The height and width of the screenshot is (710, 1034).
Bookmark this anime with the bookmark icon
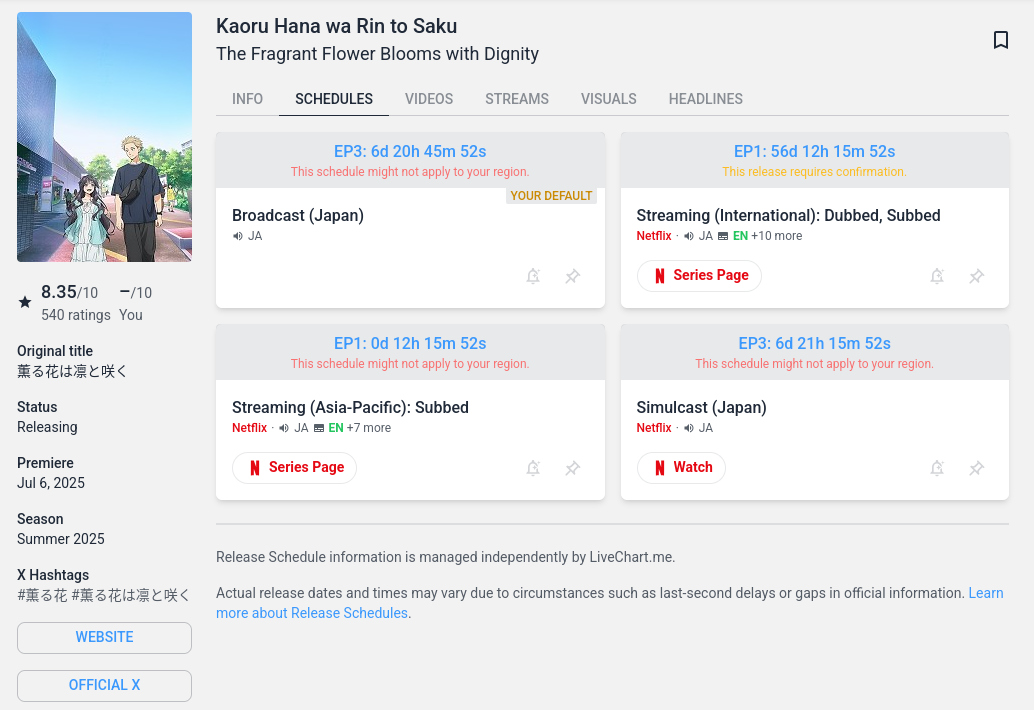tap(1000, 40)
